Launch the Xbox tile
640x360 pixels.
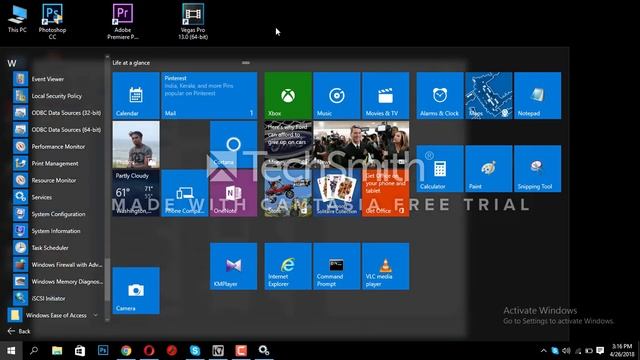click(288, 96)
